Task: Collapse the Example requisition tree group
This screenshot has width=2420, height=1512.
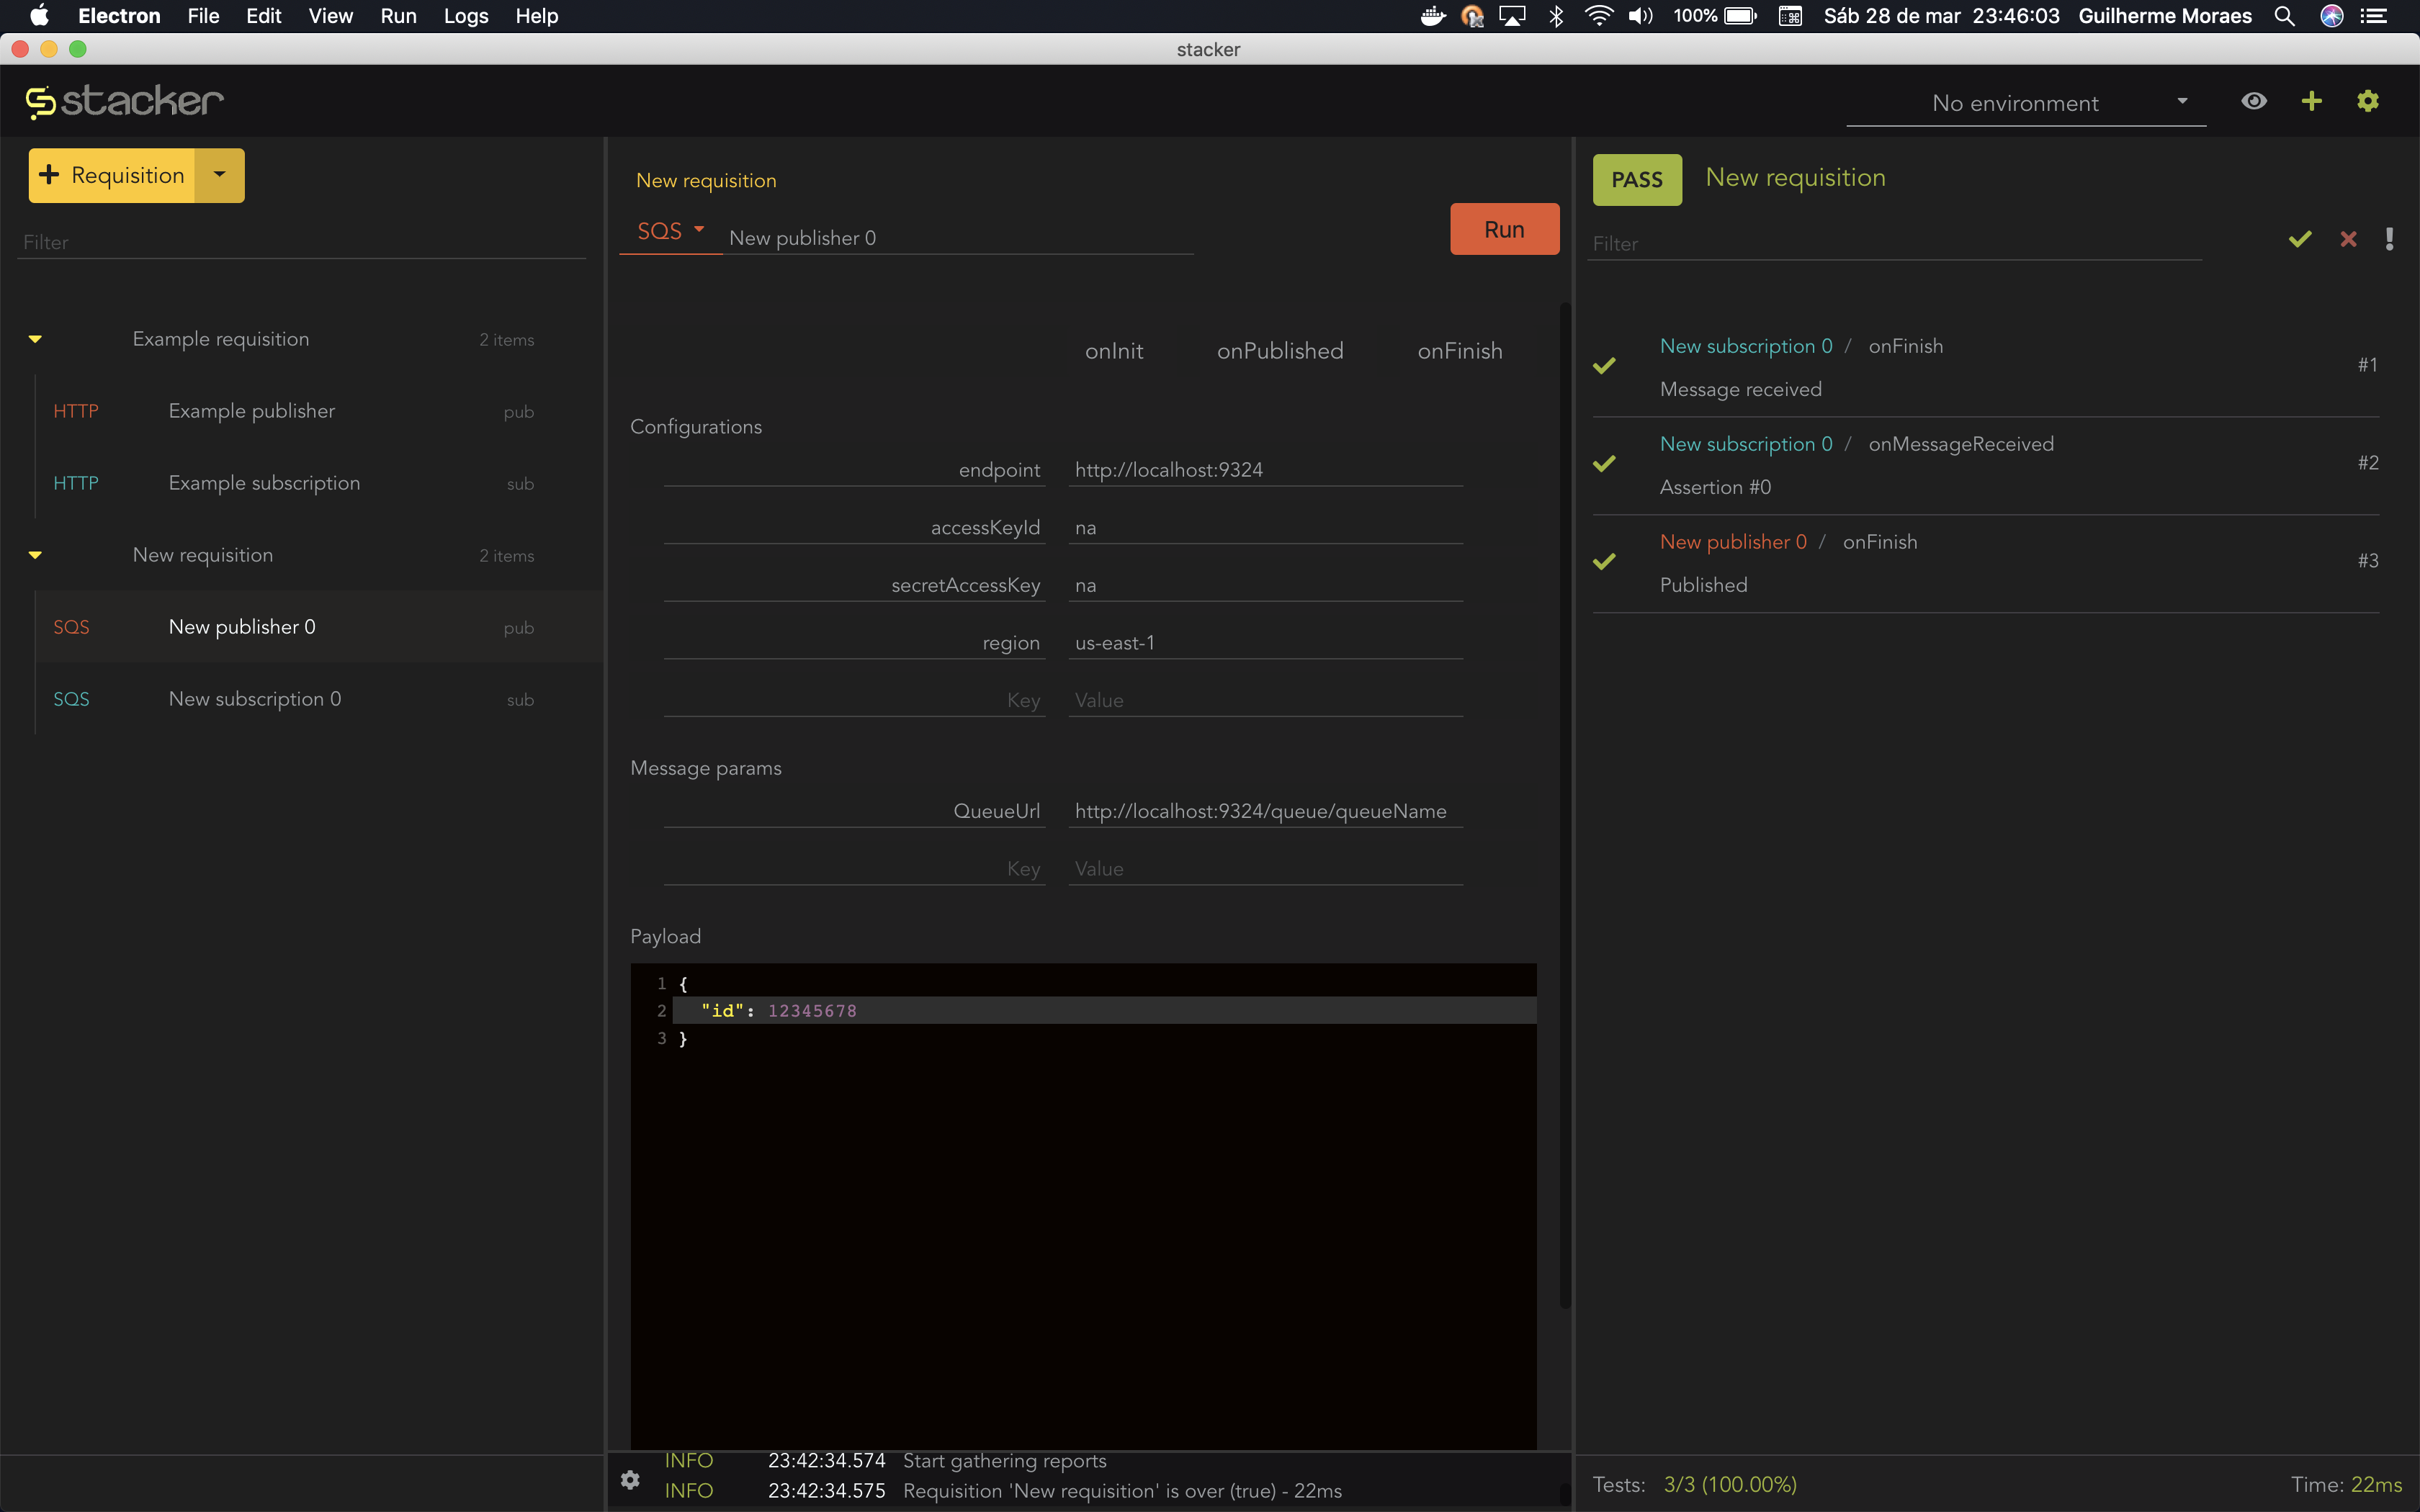Action: coord(35,339)
